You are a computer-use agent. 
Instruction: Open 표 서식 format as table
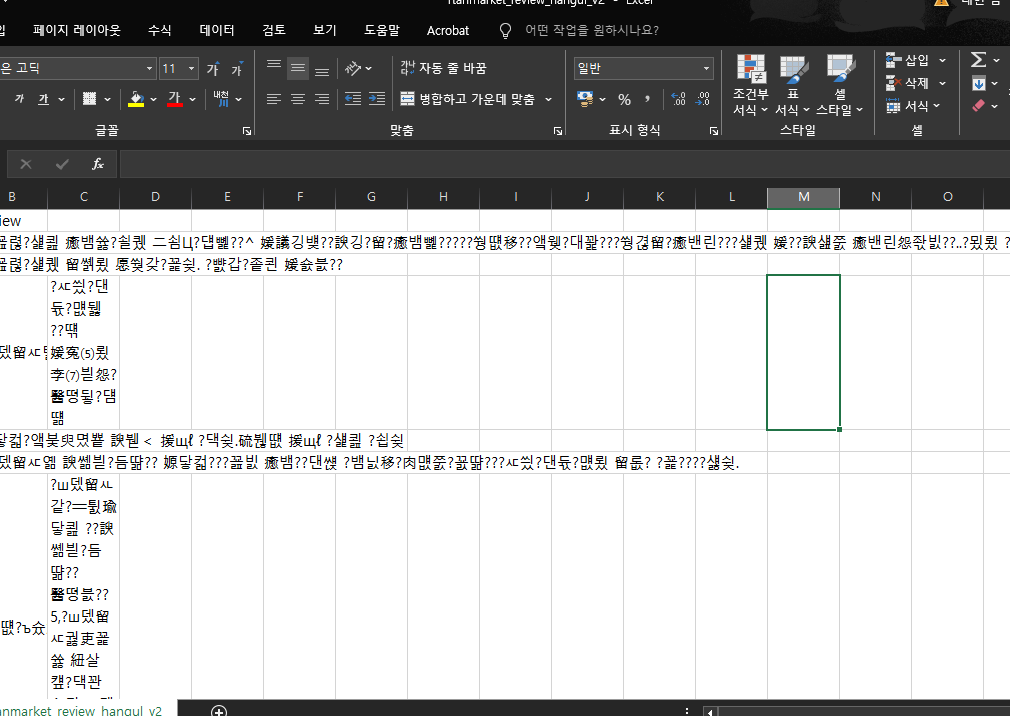coord(793,85)
